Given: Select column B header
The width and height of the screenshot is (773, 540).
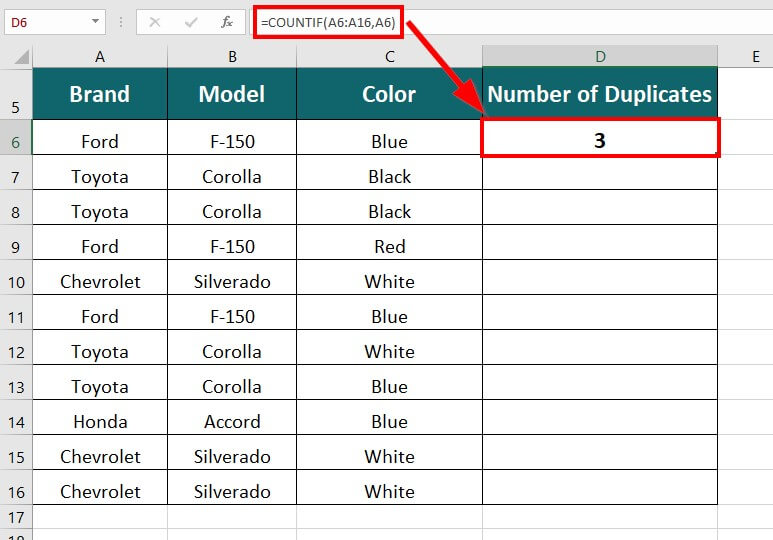Looking at the screenshot, I should pos(232,57).
